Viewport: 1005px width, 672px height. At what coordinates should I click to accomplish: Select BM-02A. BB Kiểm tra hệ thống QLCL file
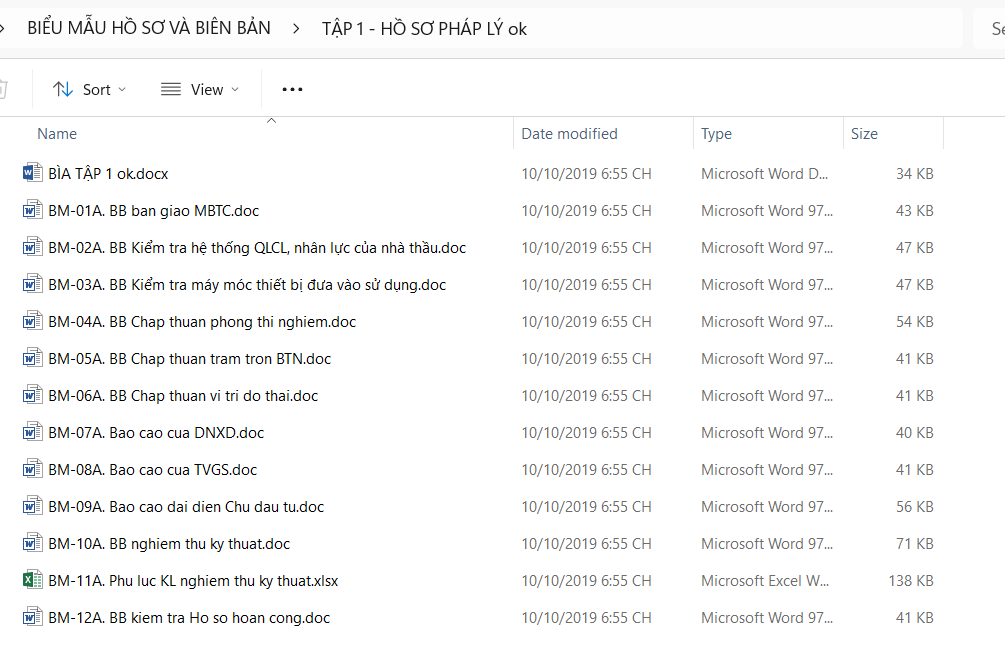(x=257, y=247)
